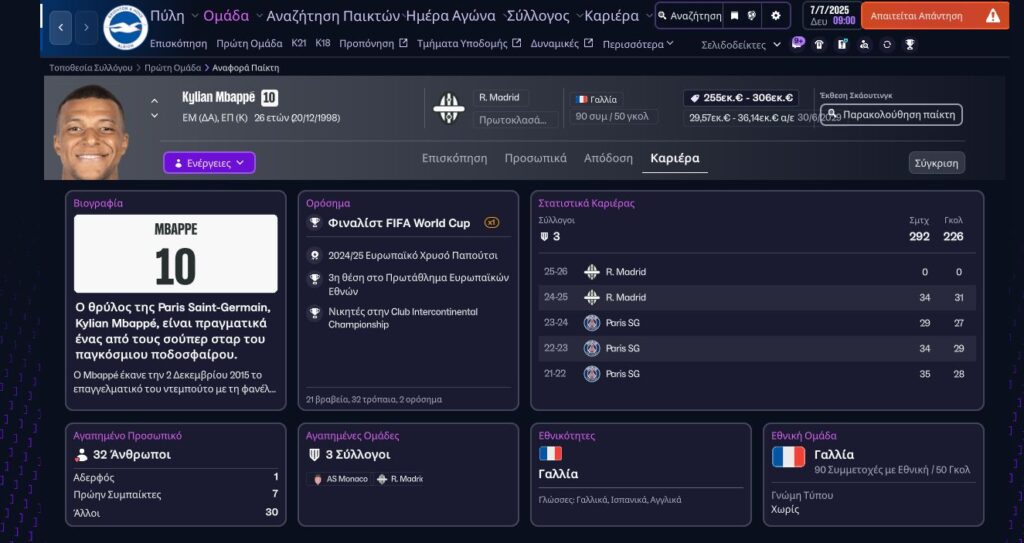Viewport: 1024px width, 543px height.
Task: Click the bookmark icon beside search
Action: [x=735, y=16]
